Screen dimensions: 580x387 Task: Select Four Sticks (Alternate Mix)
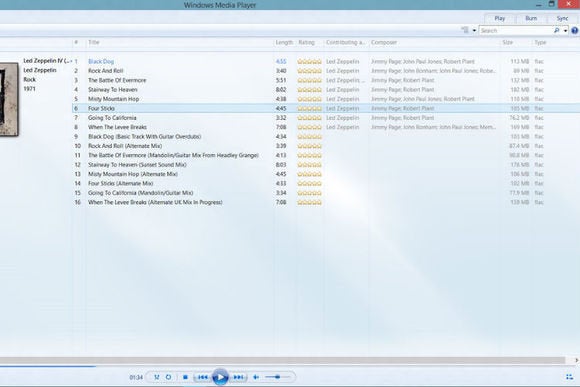[x=120, y=184]
